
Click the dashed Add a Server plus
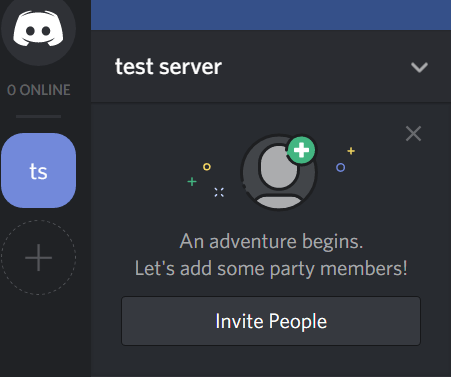[x=38, y=257]
